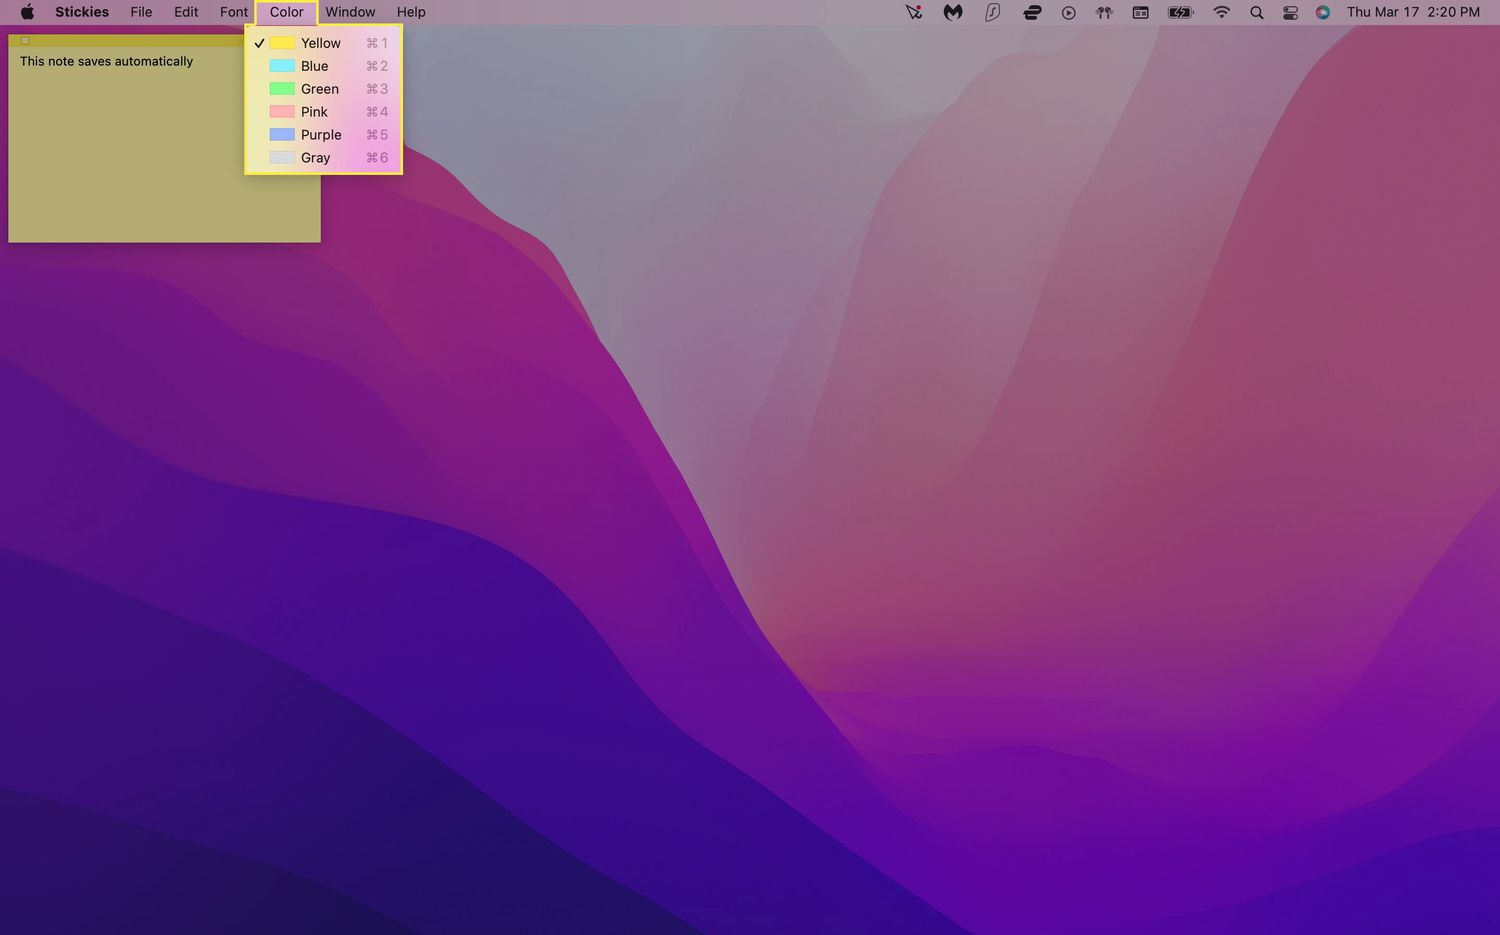Set the note color to Green
This screenshot has width=1500, height=935.
pyautogui.click(x=319, y=89)
